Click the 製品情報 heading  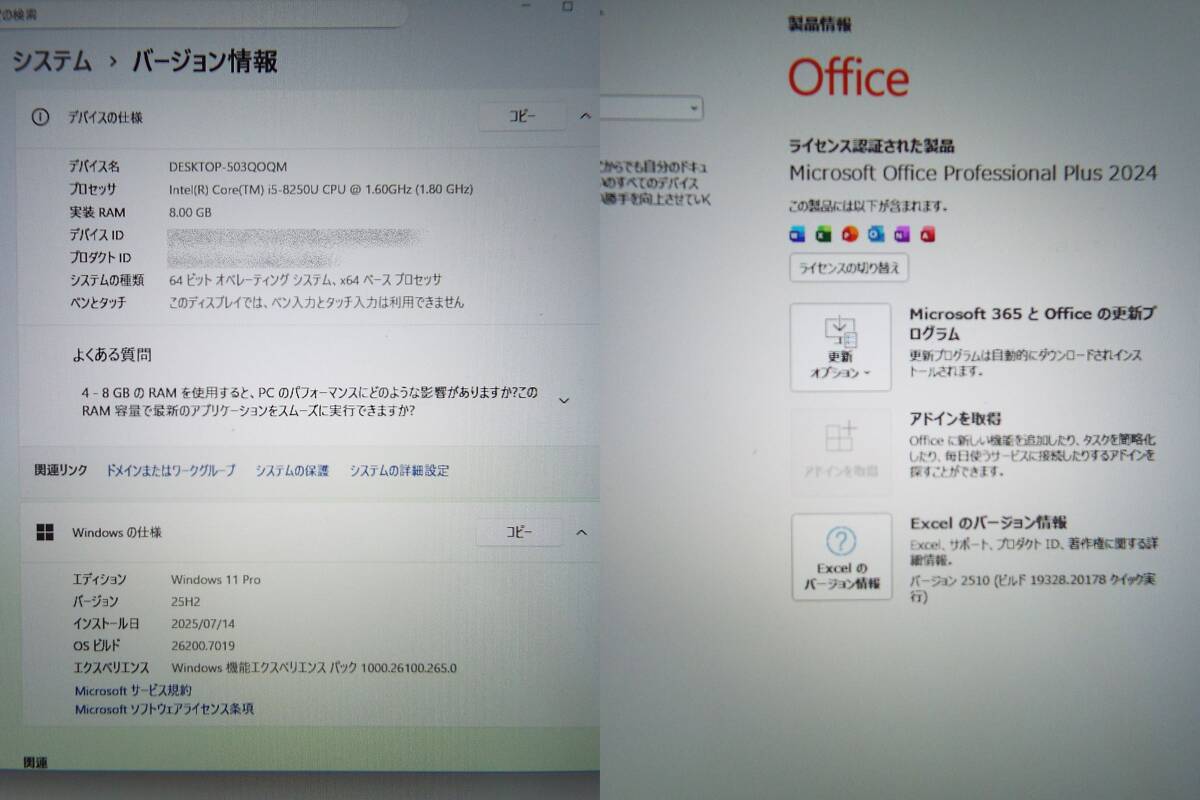click(x=820, y=24)
